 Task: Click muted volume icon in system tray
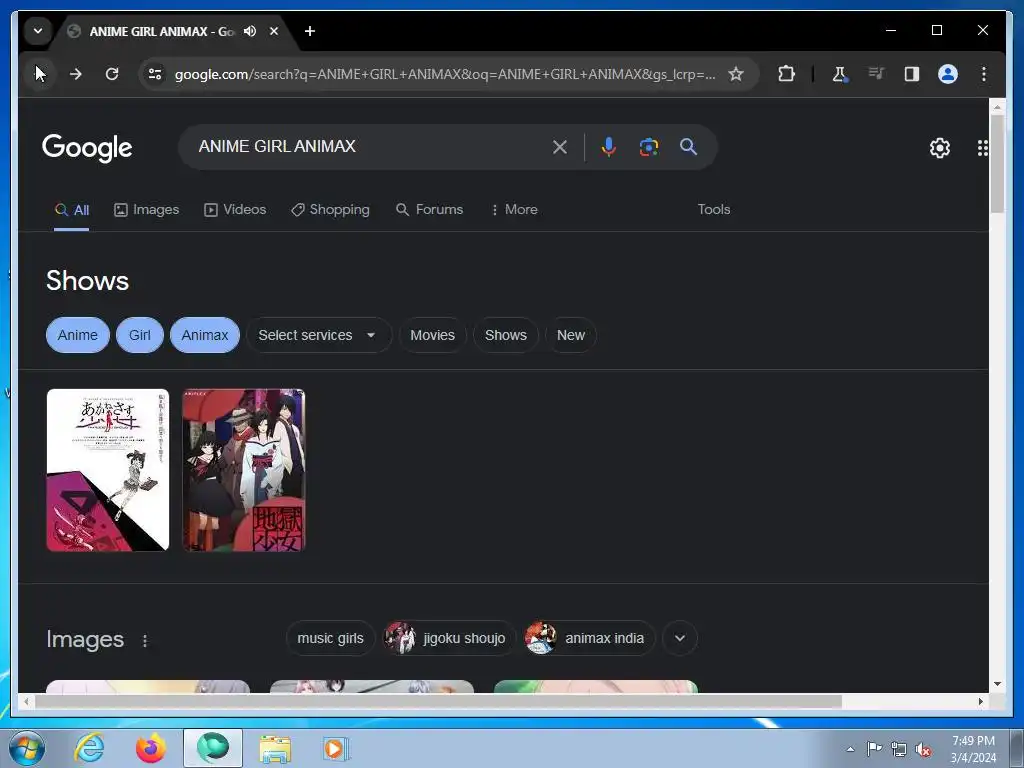pyautogui.click(x=923, y=750)
